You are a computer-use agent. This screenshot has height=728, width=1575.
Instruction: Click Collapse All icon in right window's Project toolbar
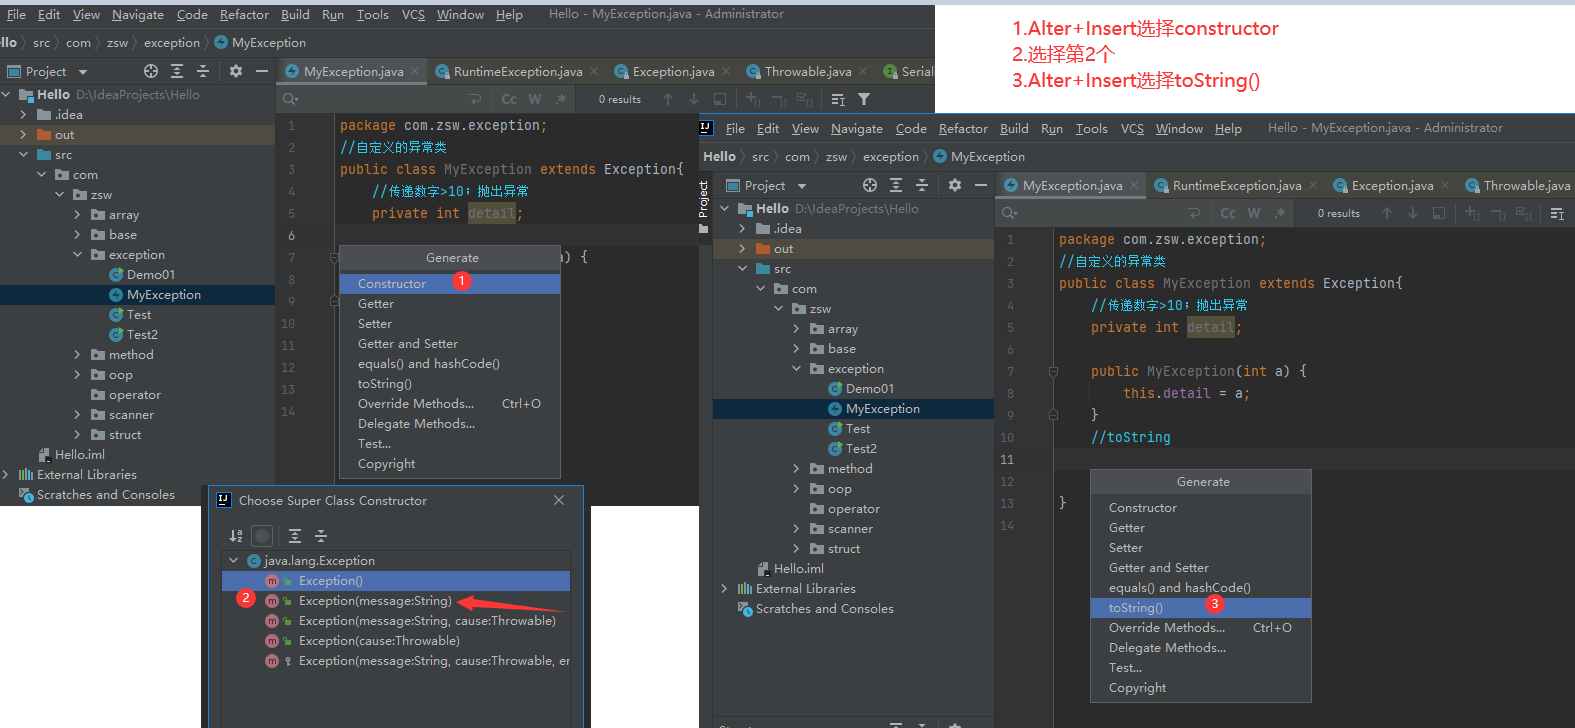click(922, 185)
